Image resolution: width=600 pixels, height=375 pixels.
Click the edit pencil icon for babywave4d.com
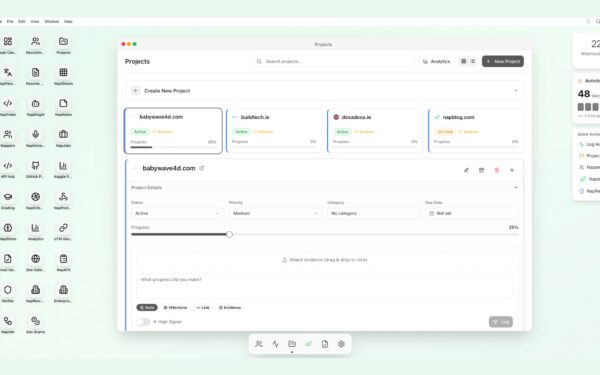point(466,170)
